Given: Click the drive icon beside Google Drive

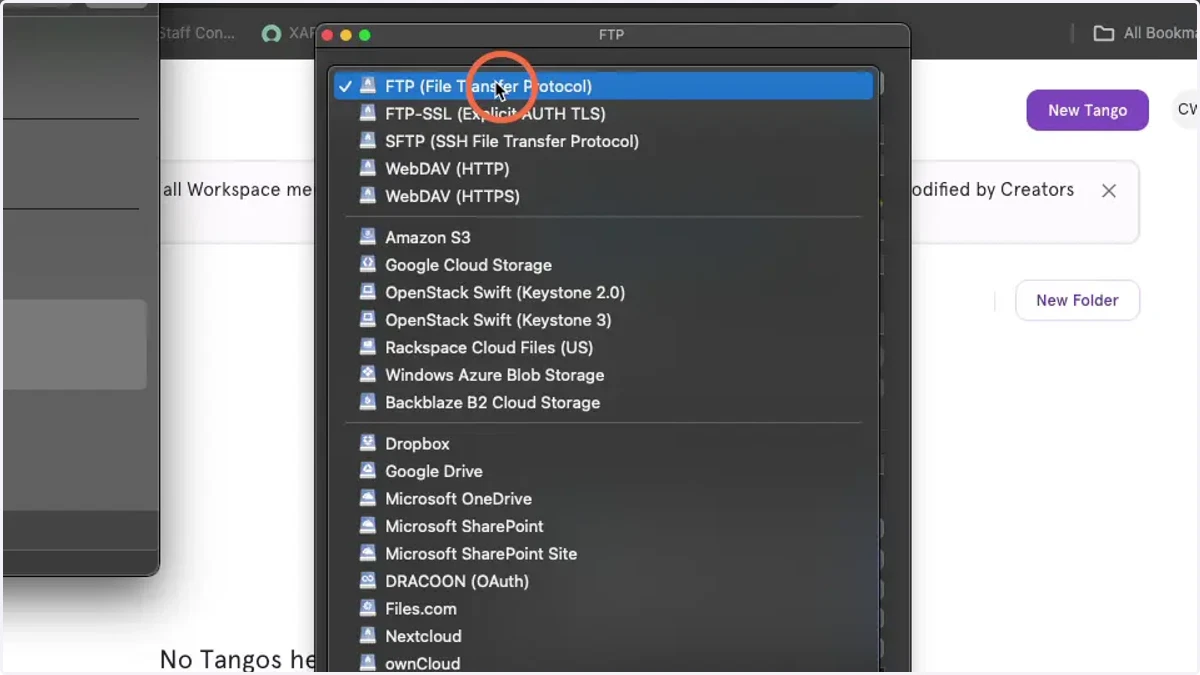Looking at the screenshot, I should click(x=368, y=471).
